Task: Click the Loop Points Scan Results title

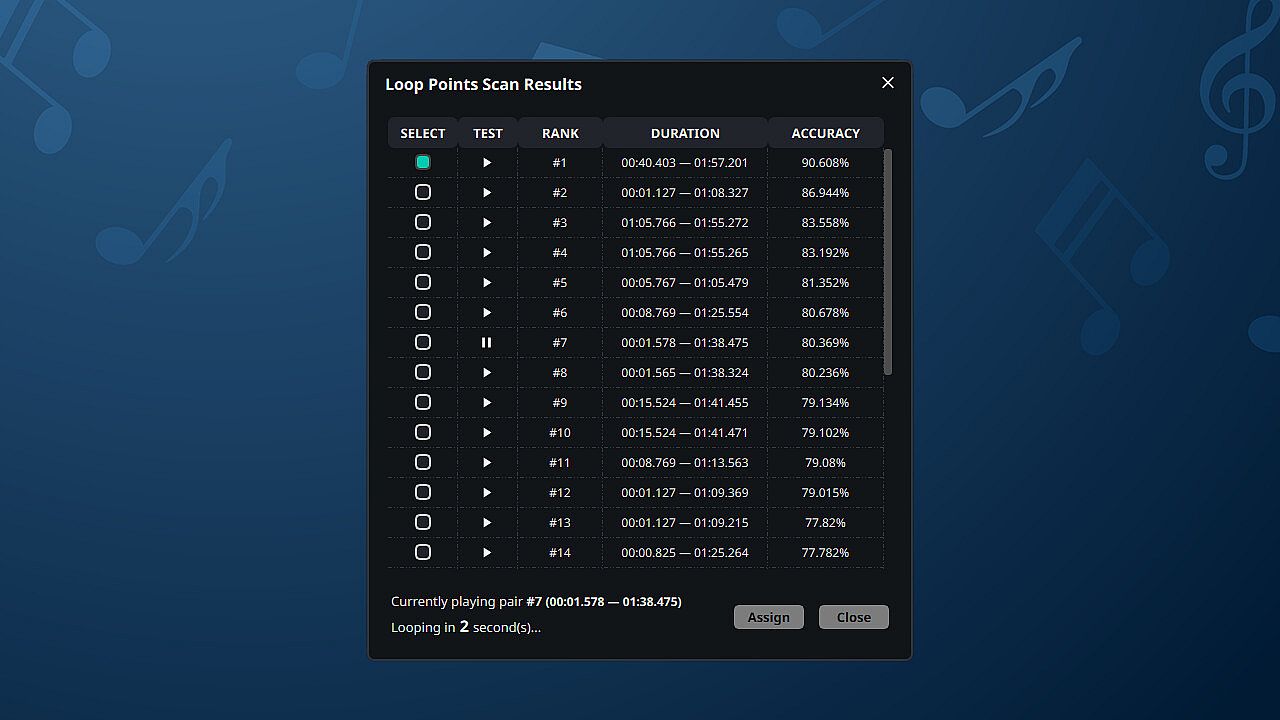Action: tap(484, 84)
